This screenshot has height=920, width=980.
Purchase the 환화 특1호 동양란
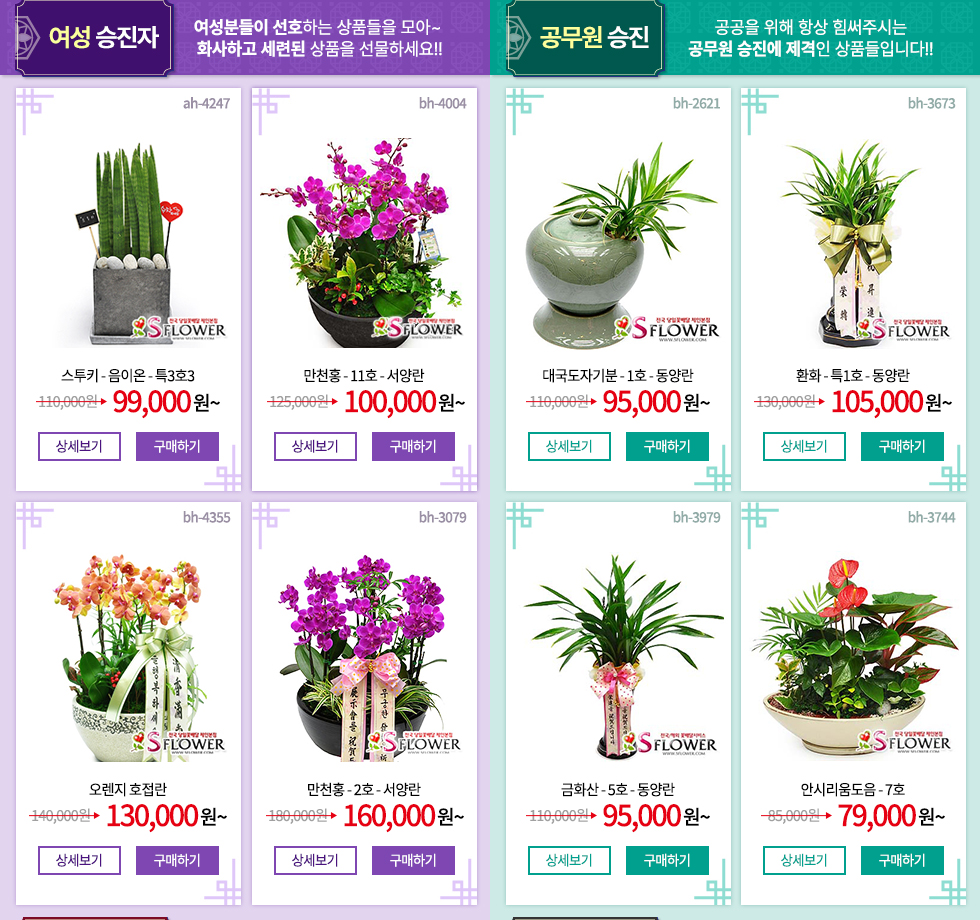pyautogui.click(x=902, y=446)
